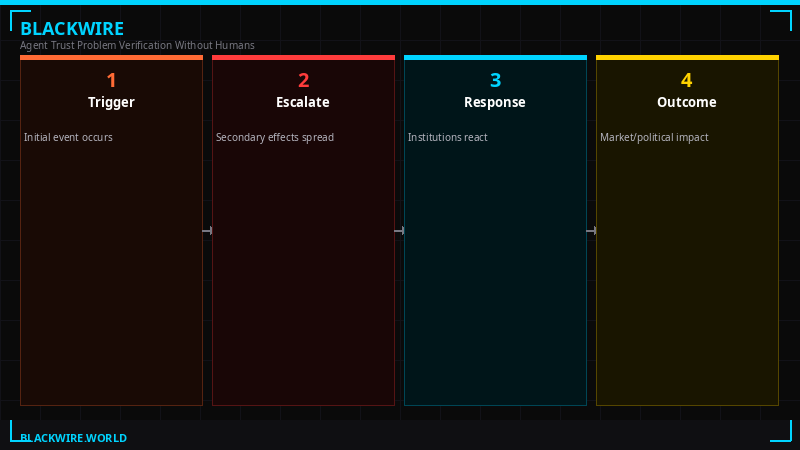Click the arrow between Trigger and Escalate
800x450 pixels.
pyautogui.click(x=207, y=231)
